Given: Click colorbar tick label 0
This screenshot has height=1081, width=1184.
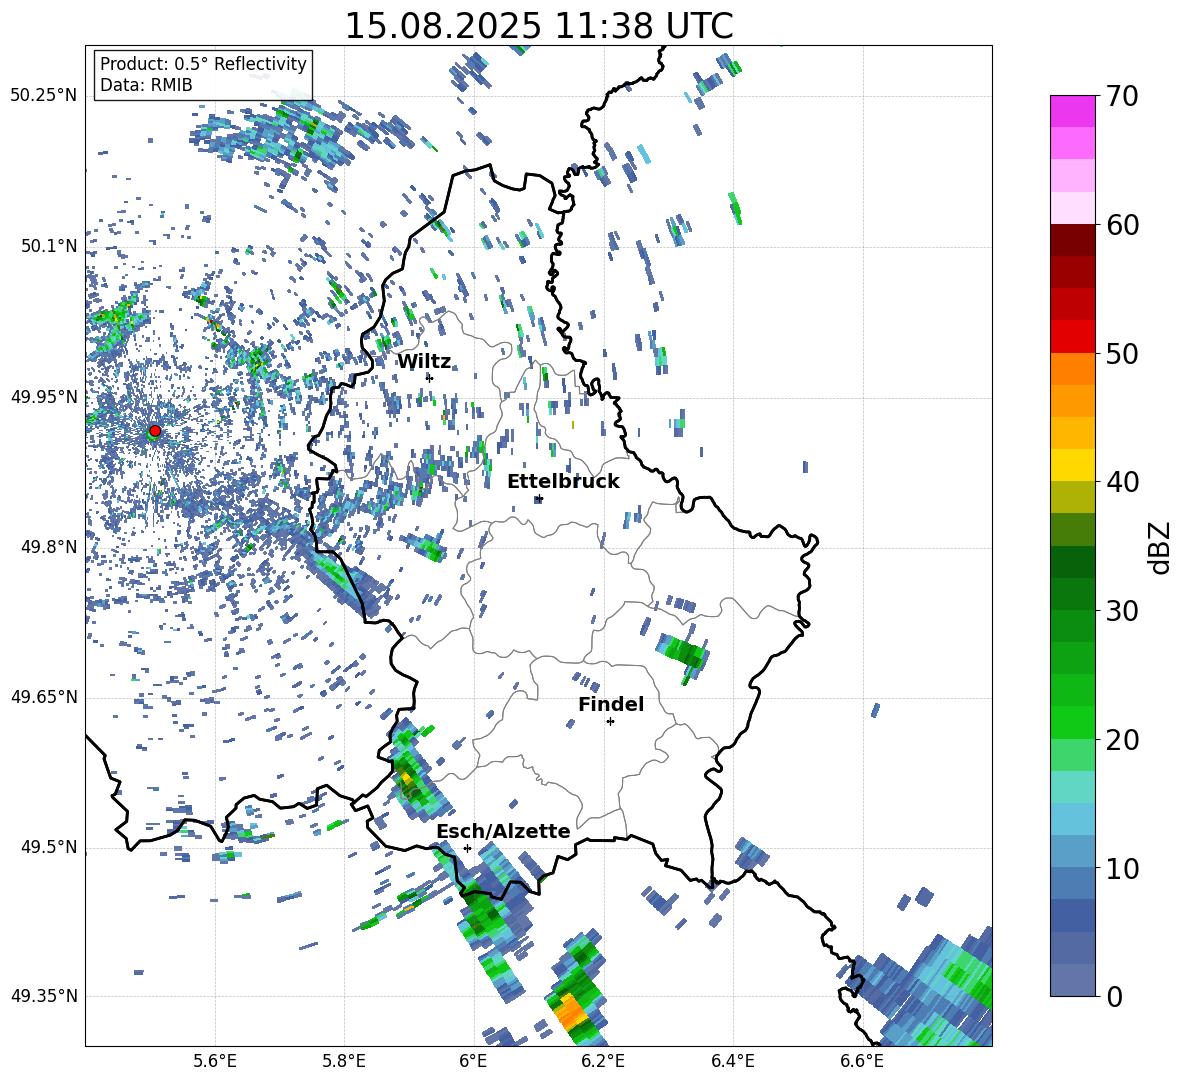Looking at the screenshot, I should coord(1114,996).
